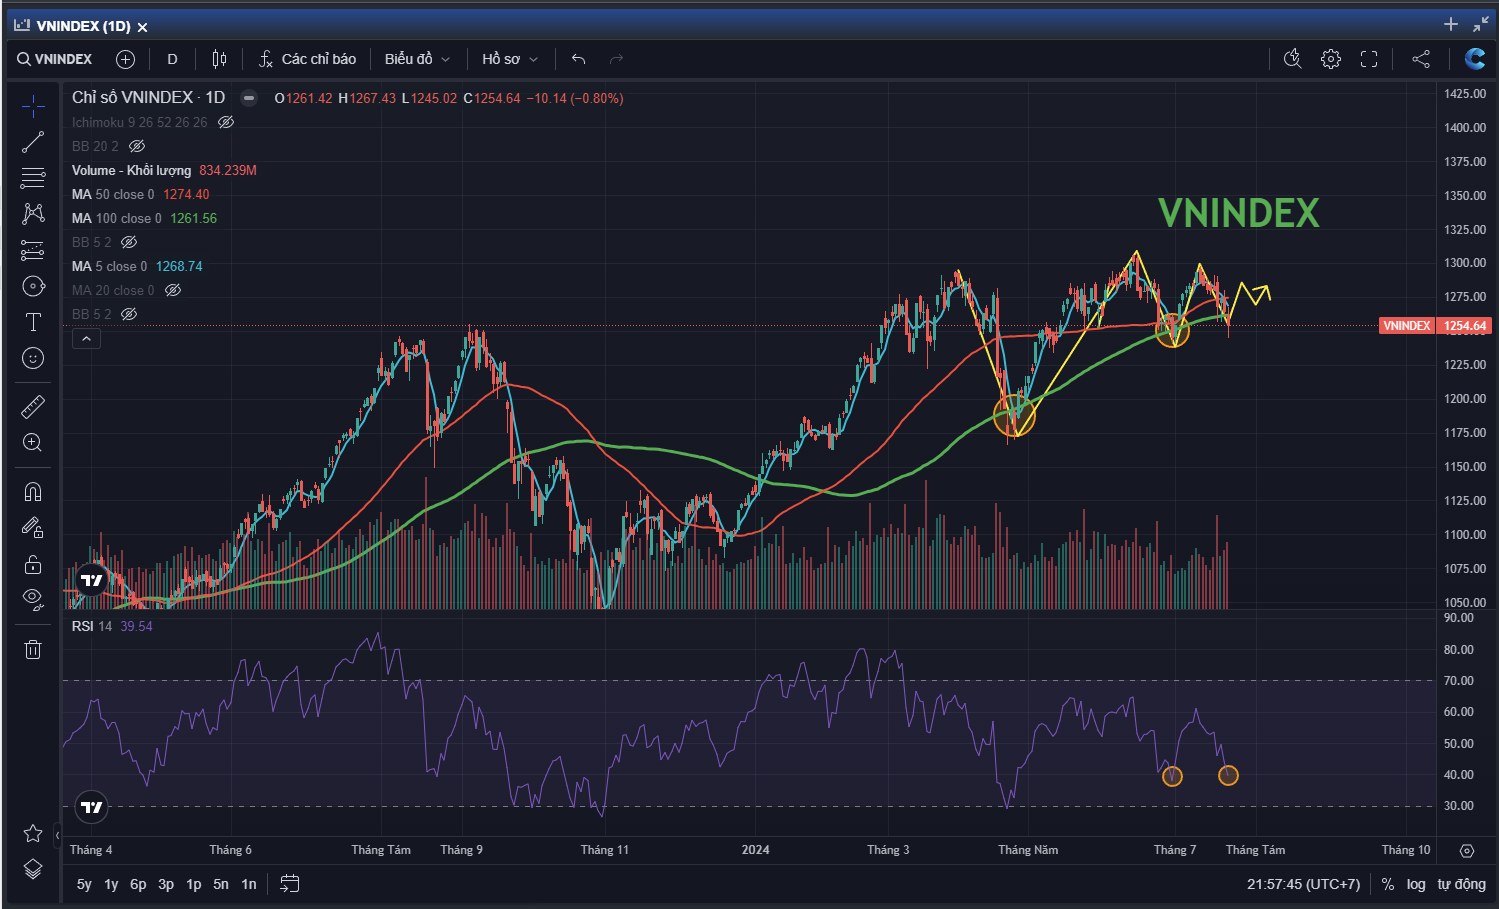Add a symbol to compare

(125, 59)
